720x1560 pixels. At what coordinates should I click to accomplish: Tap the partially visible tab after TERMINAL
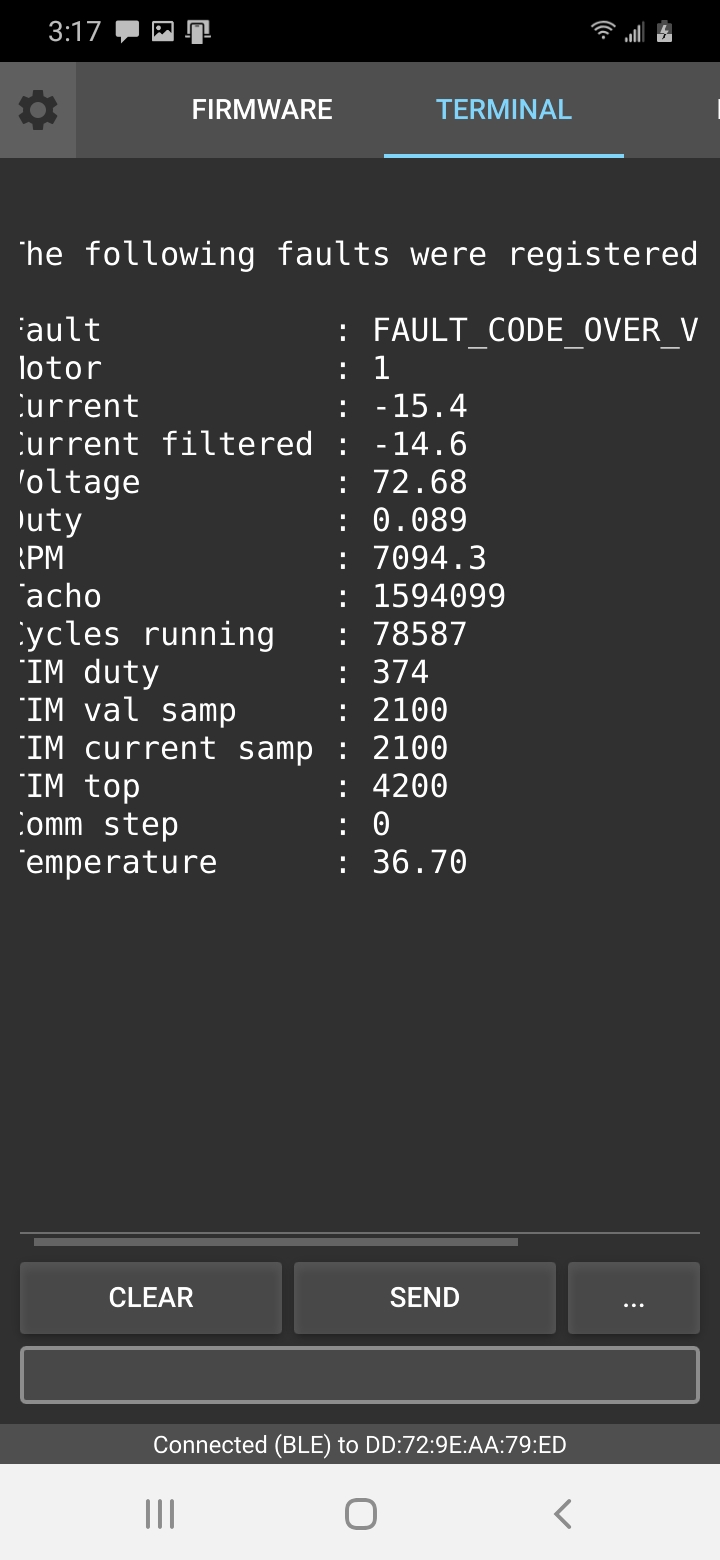(716, 110)
